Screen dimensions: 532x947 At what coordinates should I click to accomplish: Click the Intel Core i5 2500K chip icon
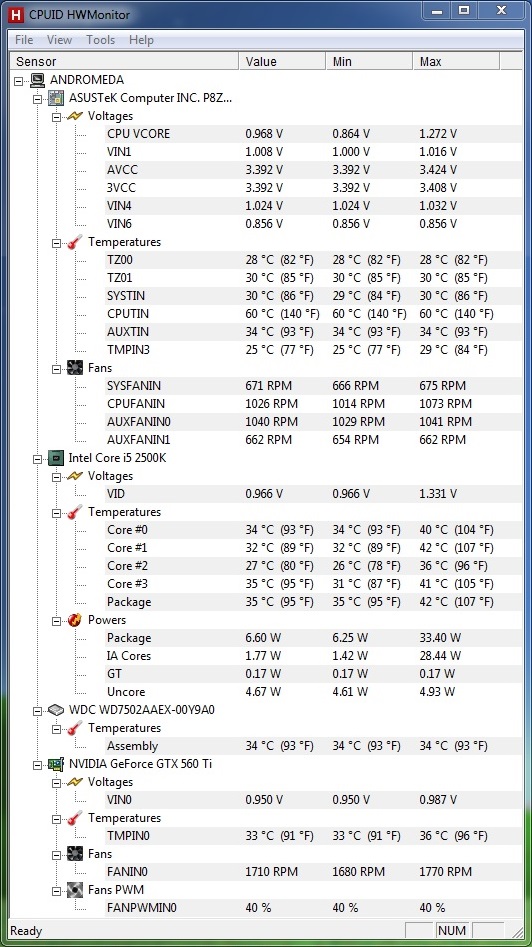[x=56, y=458]
